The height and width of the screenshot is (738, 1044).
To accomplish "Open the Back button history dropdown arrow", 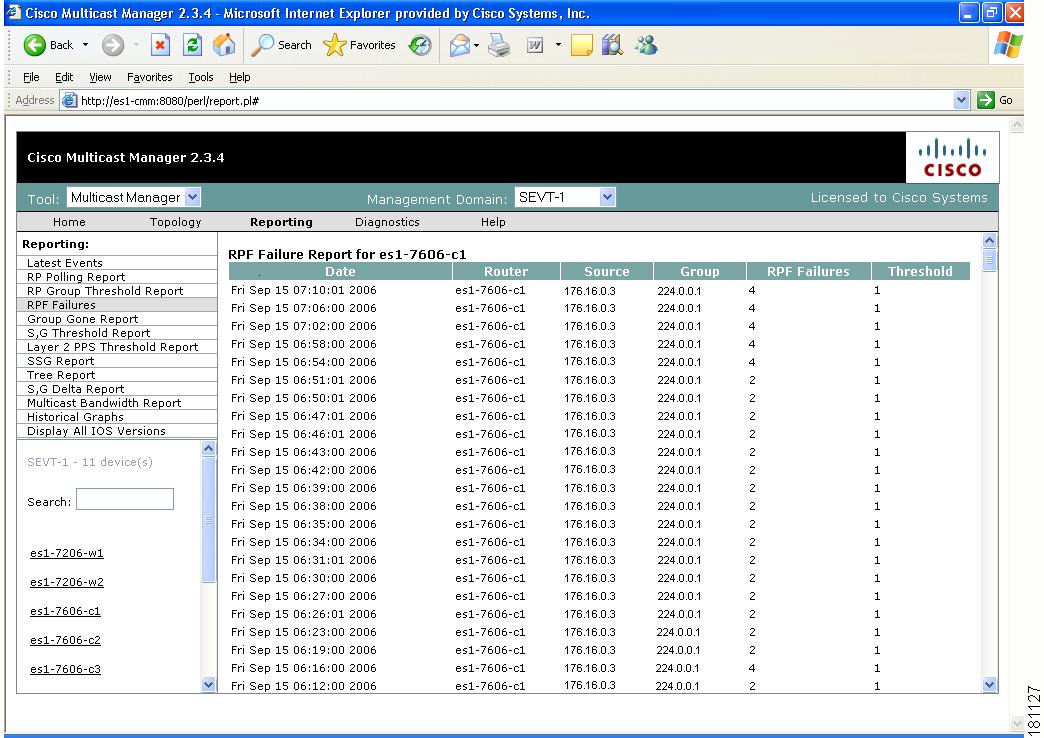I will pos(85,45).
